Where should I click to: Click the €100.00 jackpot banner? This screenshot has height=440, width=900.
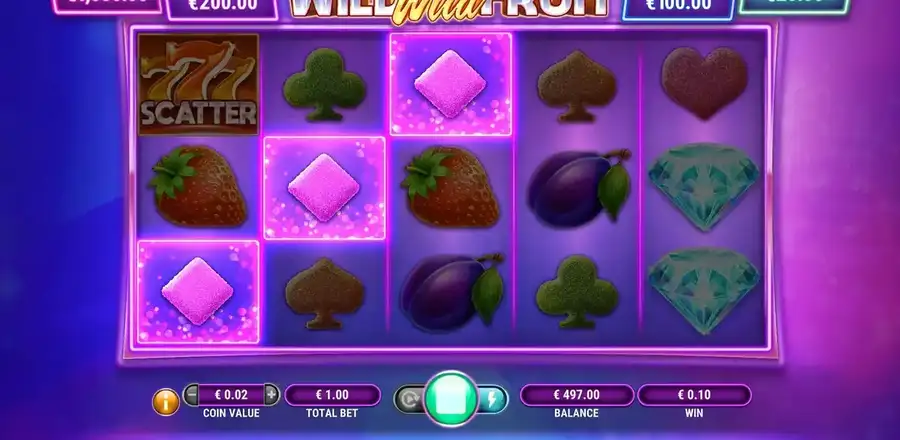pos(678,8)
